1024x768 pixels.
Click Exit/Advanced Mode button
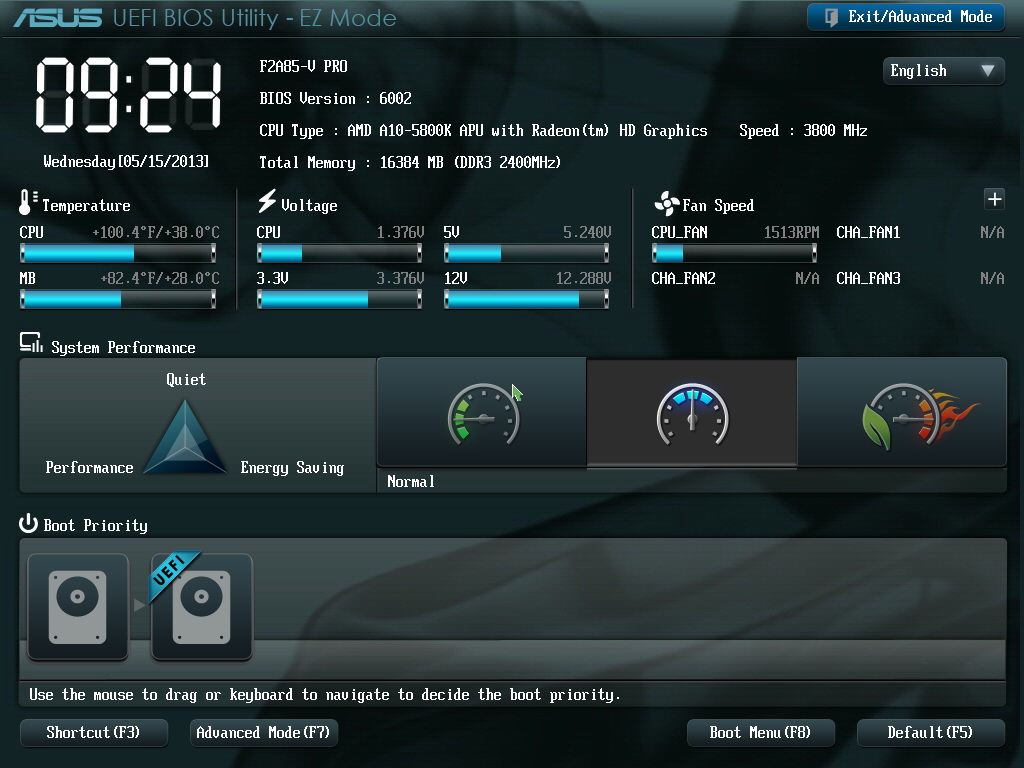(x=905, y=17)
